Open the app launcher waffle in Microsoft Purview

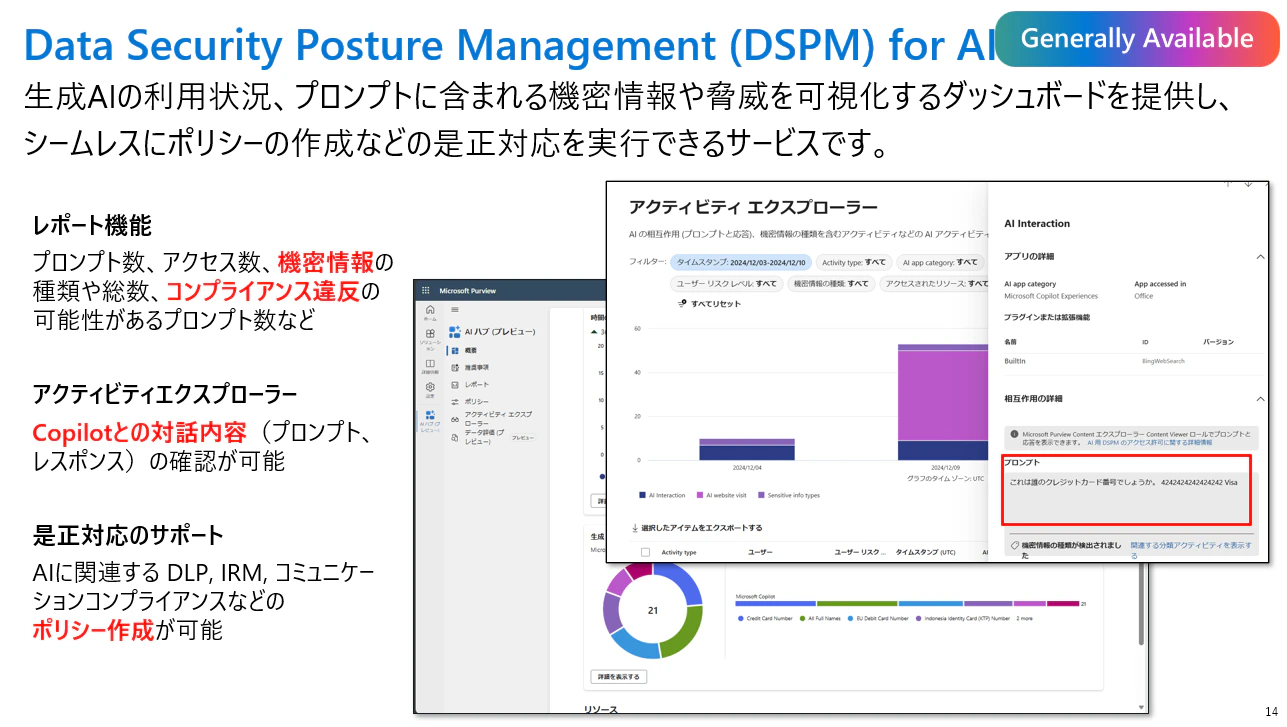425,290
